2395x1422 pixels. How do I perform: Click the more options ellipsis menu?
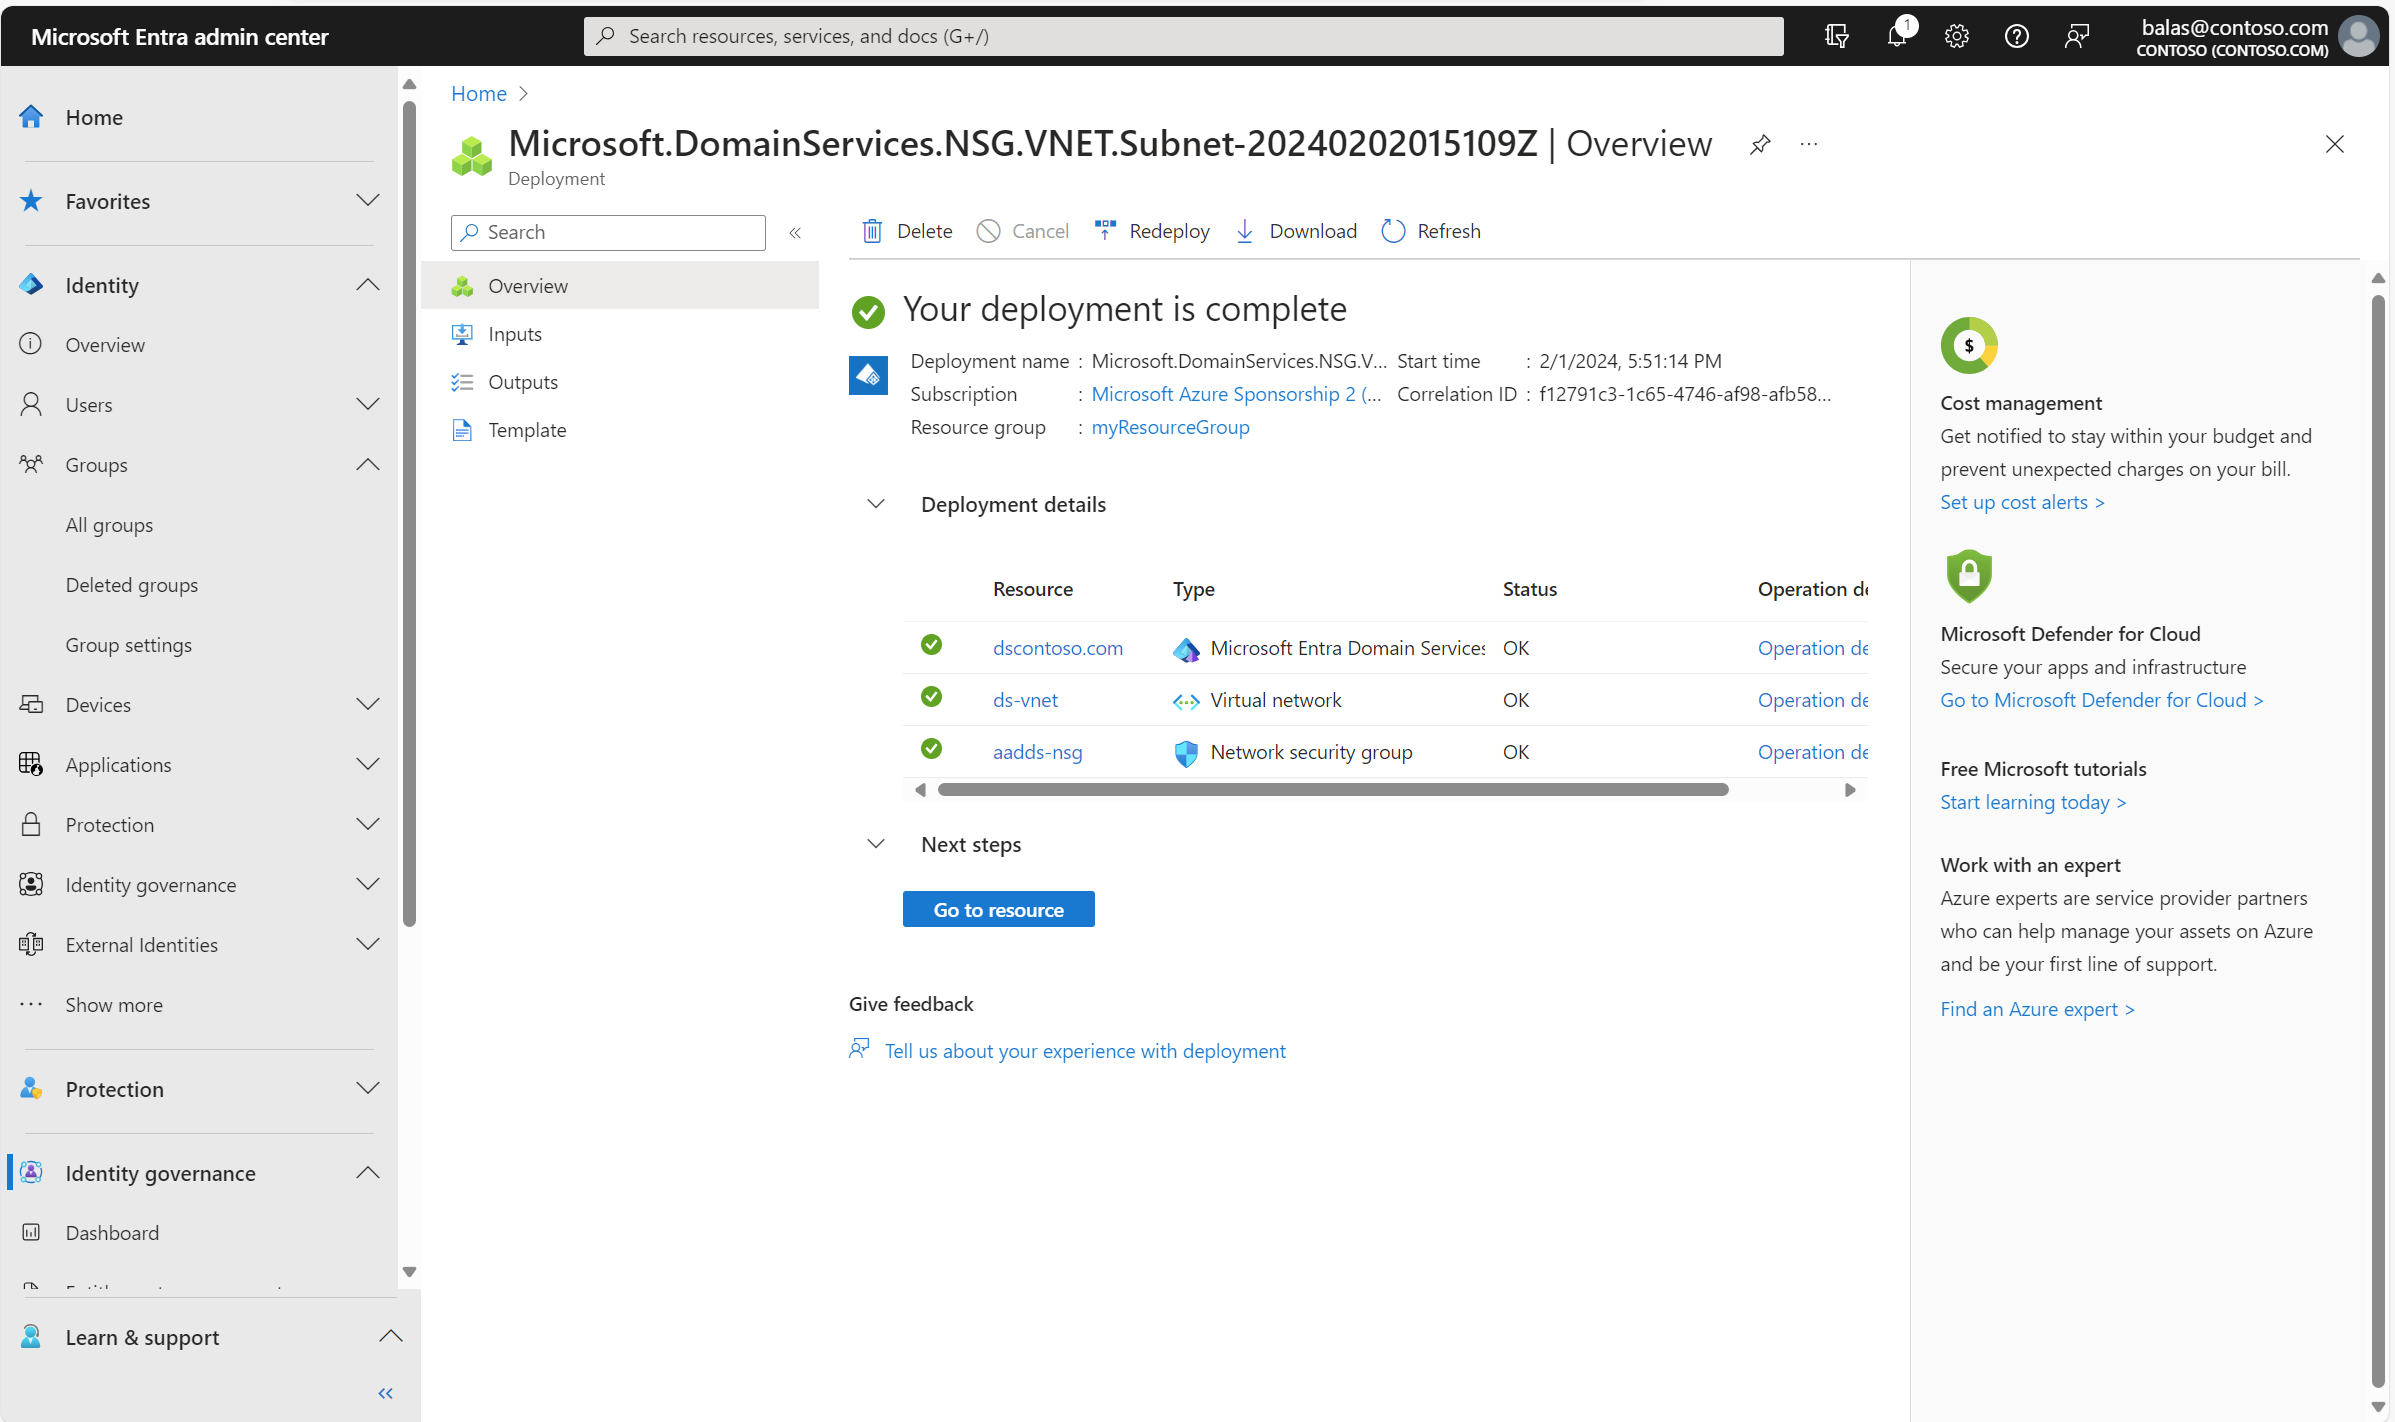click(x=1809, y=144)
